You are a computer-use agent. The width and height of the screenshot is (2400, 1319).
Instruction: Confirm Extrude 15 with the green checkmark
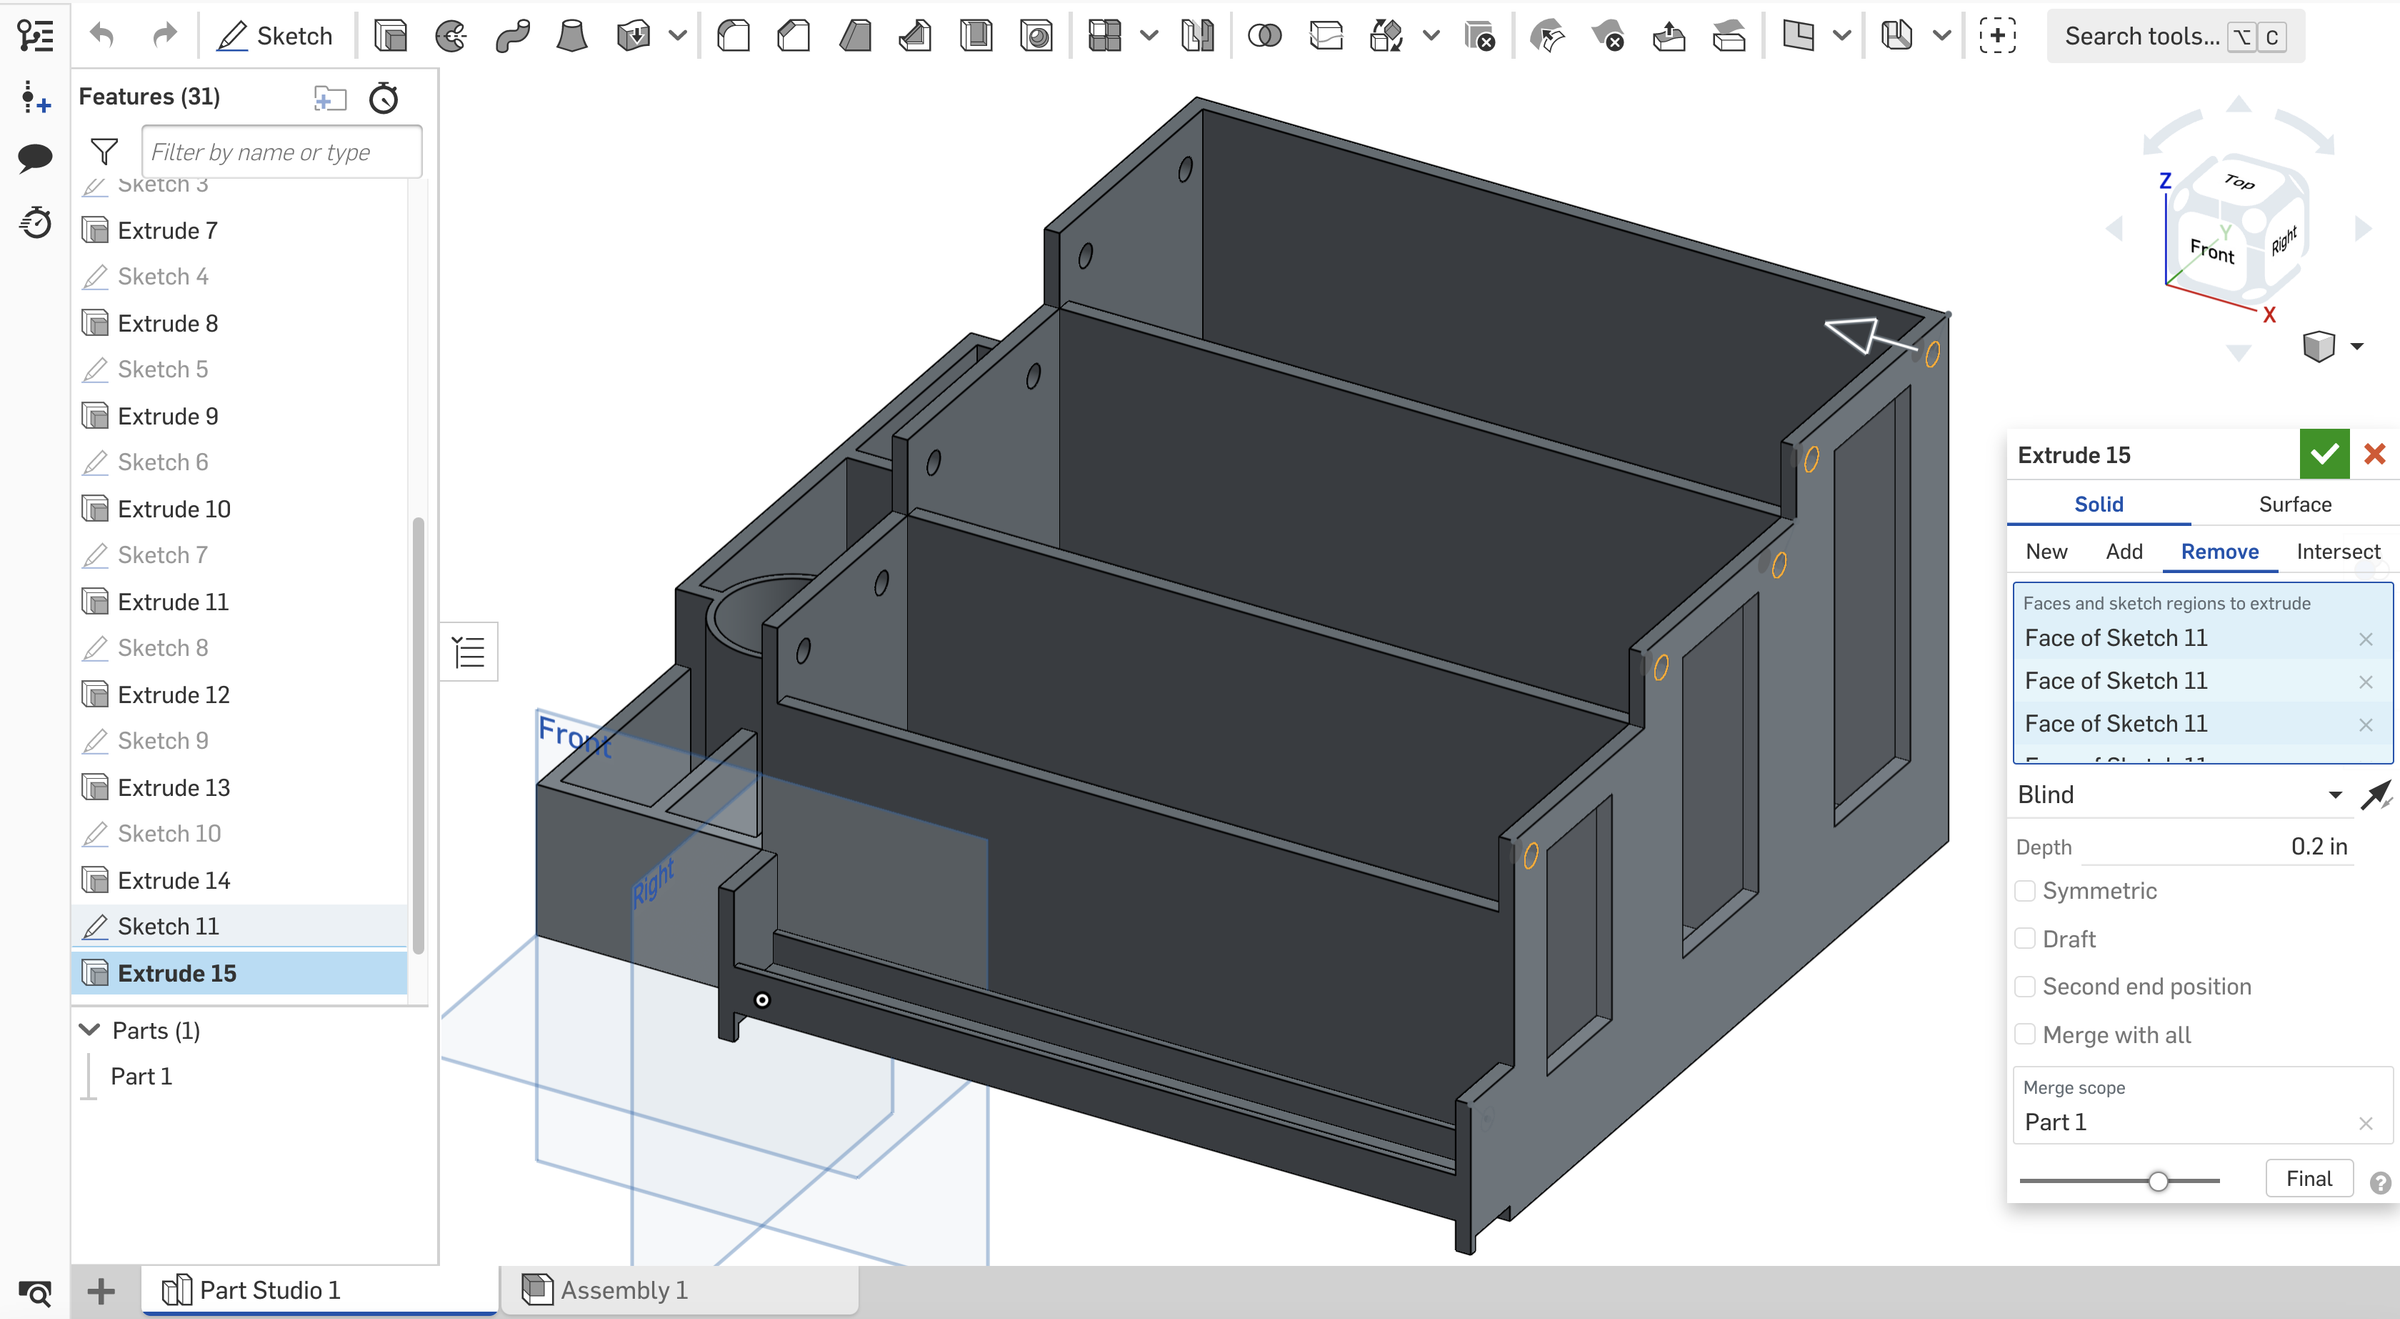point(2324,454)
